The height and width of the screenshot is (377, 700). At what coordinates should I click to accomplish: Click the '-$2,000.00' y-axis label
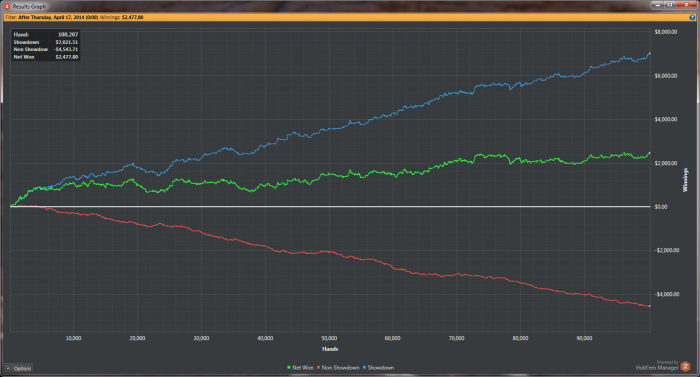(x=667, y=250)
